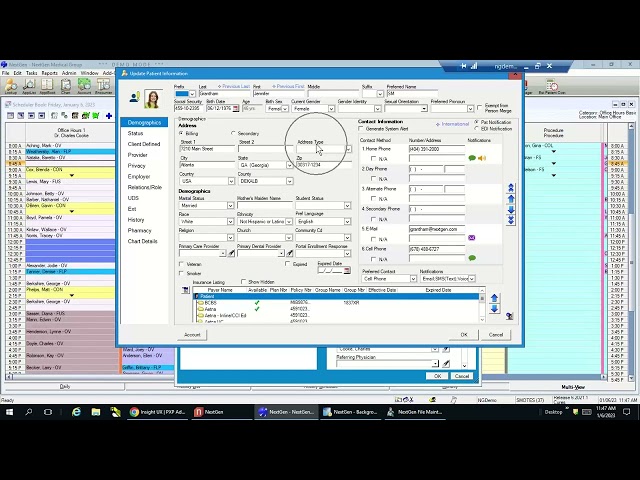Enable Show Hidden insurance checkbox
The width and height of the screenshot is (640, 480).
[244, 282]
